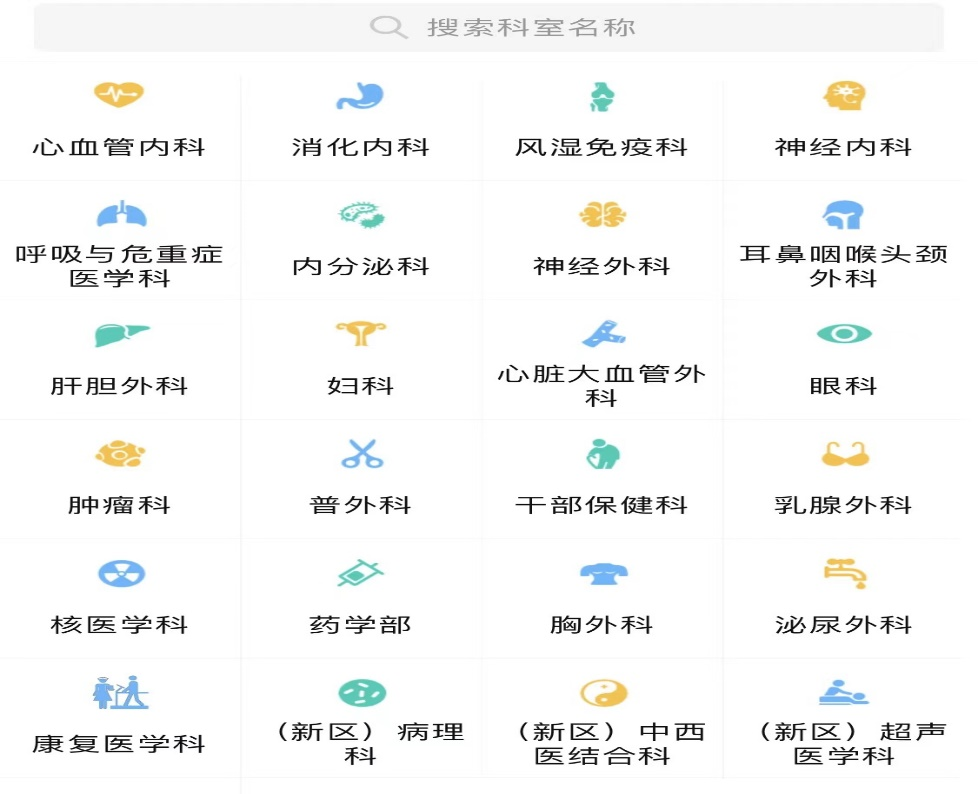Choose the 康复医学科 department label
Image resolution: width=978 pixels, height=794 pixels.
coord(119,745)
